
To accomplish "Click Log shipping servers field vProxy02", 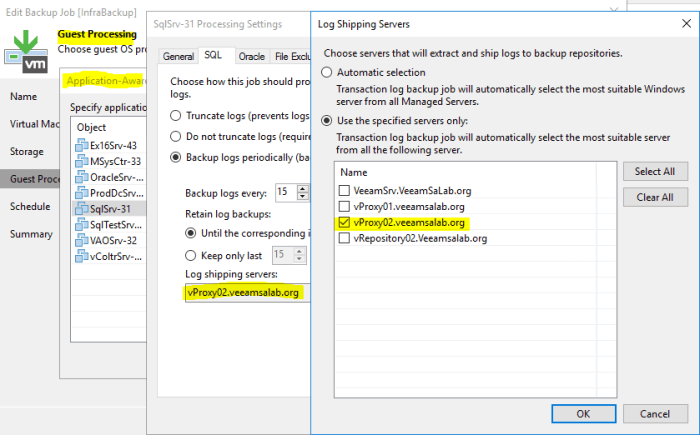I will [x=247, y=293].
